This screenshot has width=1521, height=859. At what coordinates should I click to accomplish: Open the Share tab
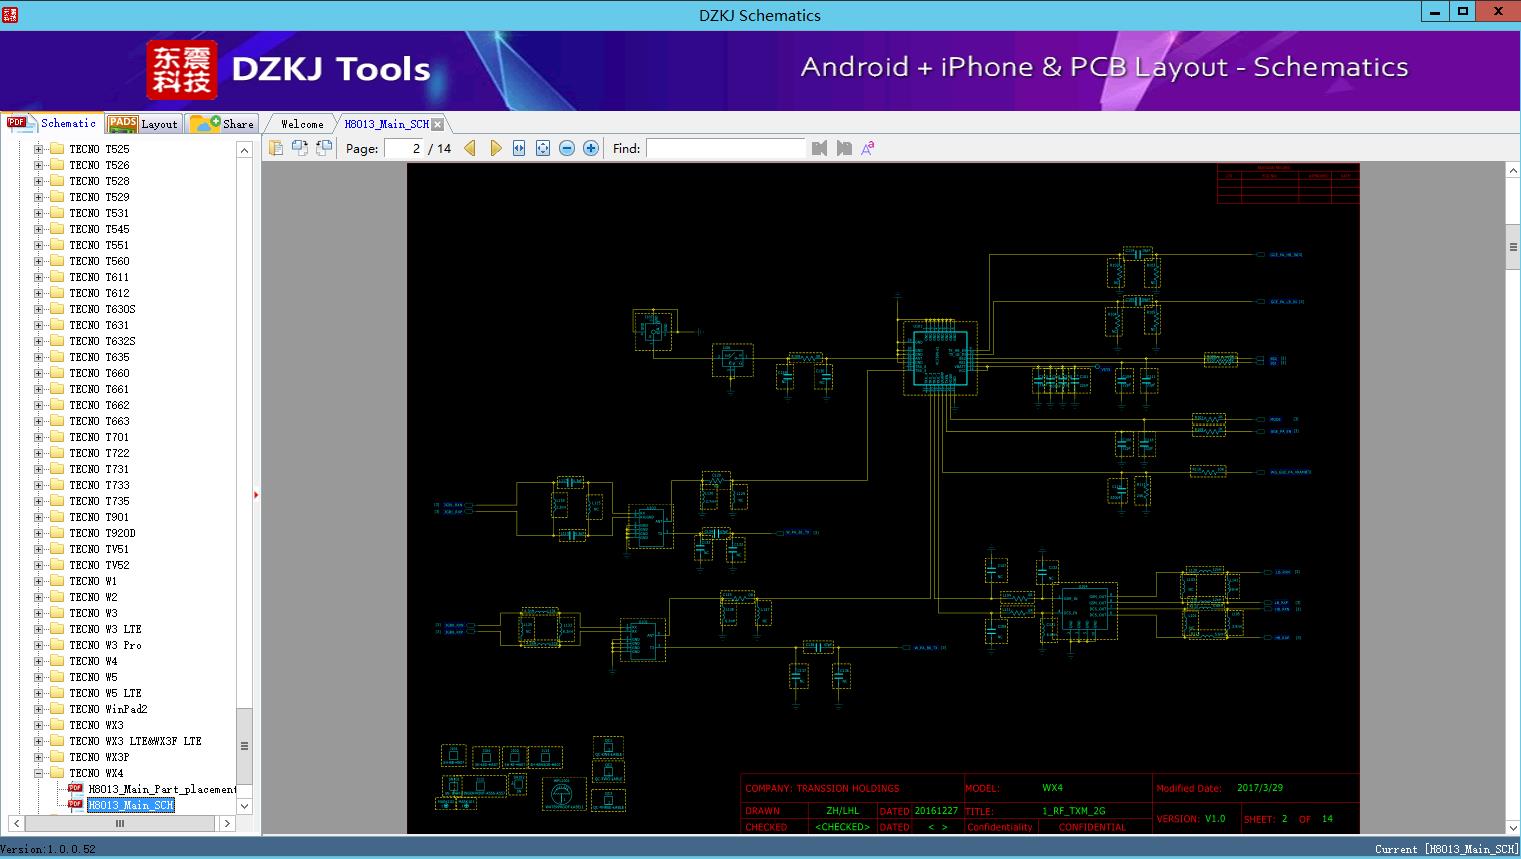[223, 124]
